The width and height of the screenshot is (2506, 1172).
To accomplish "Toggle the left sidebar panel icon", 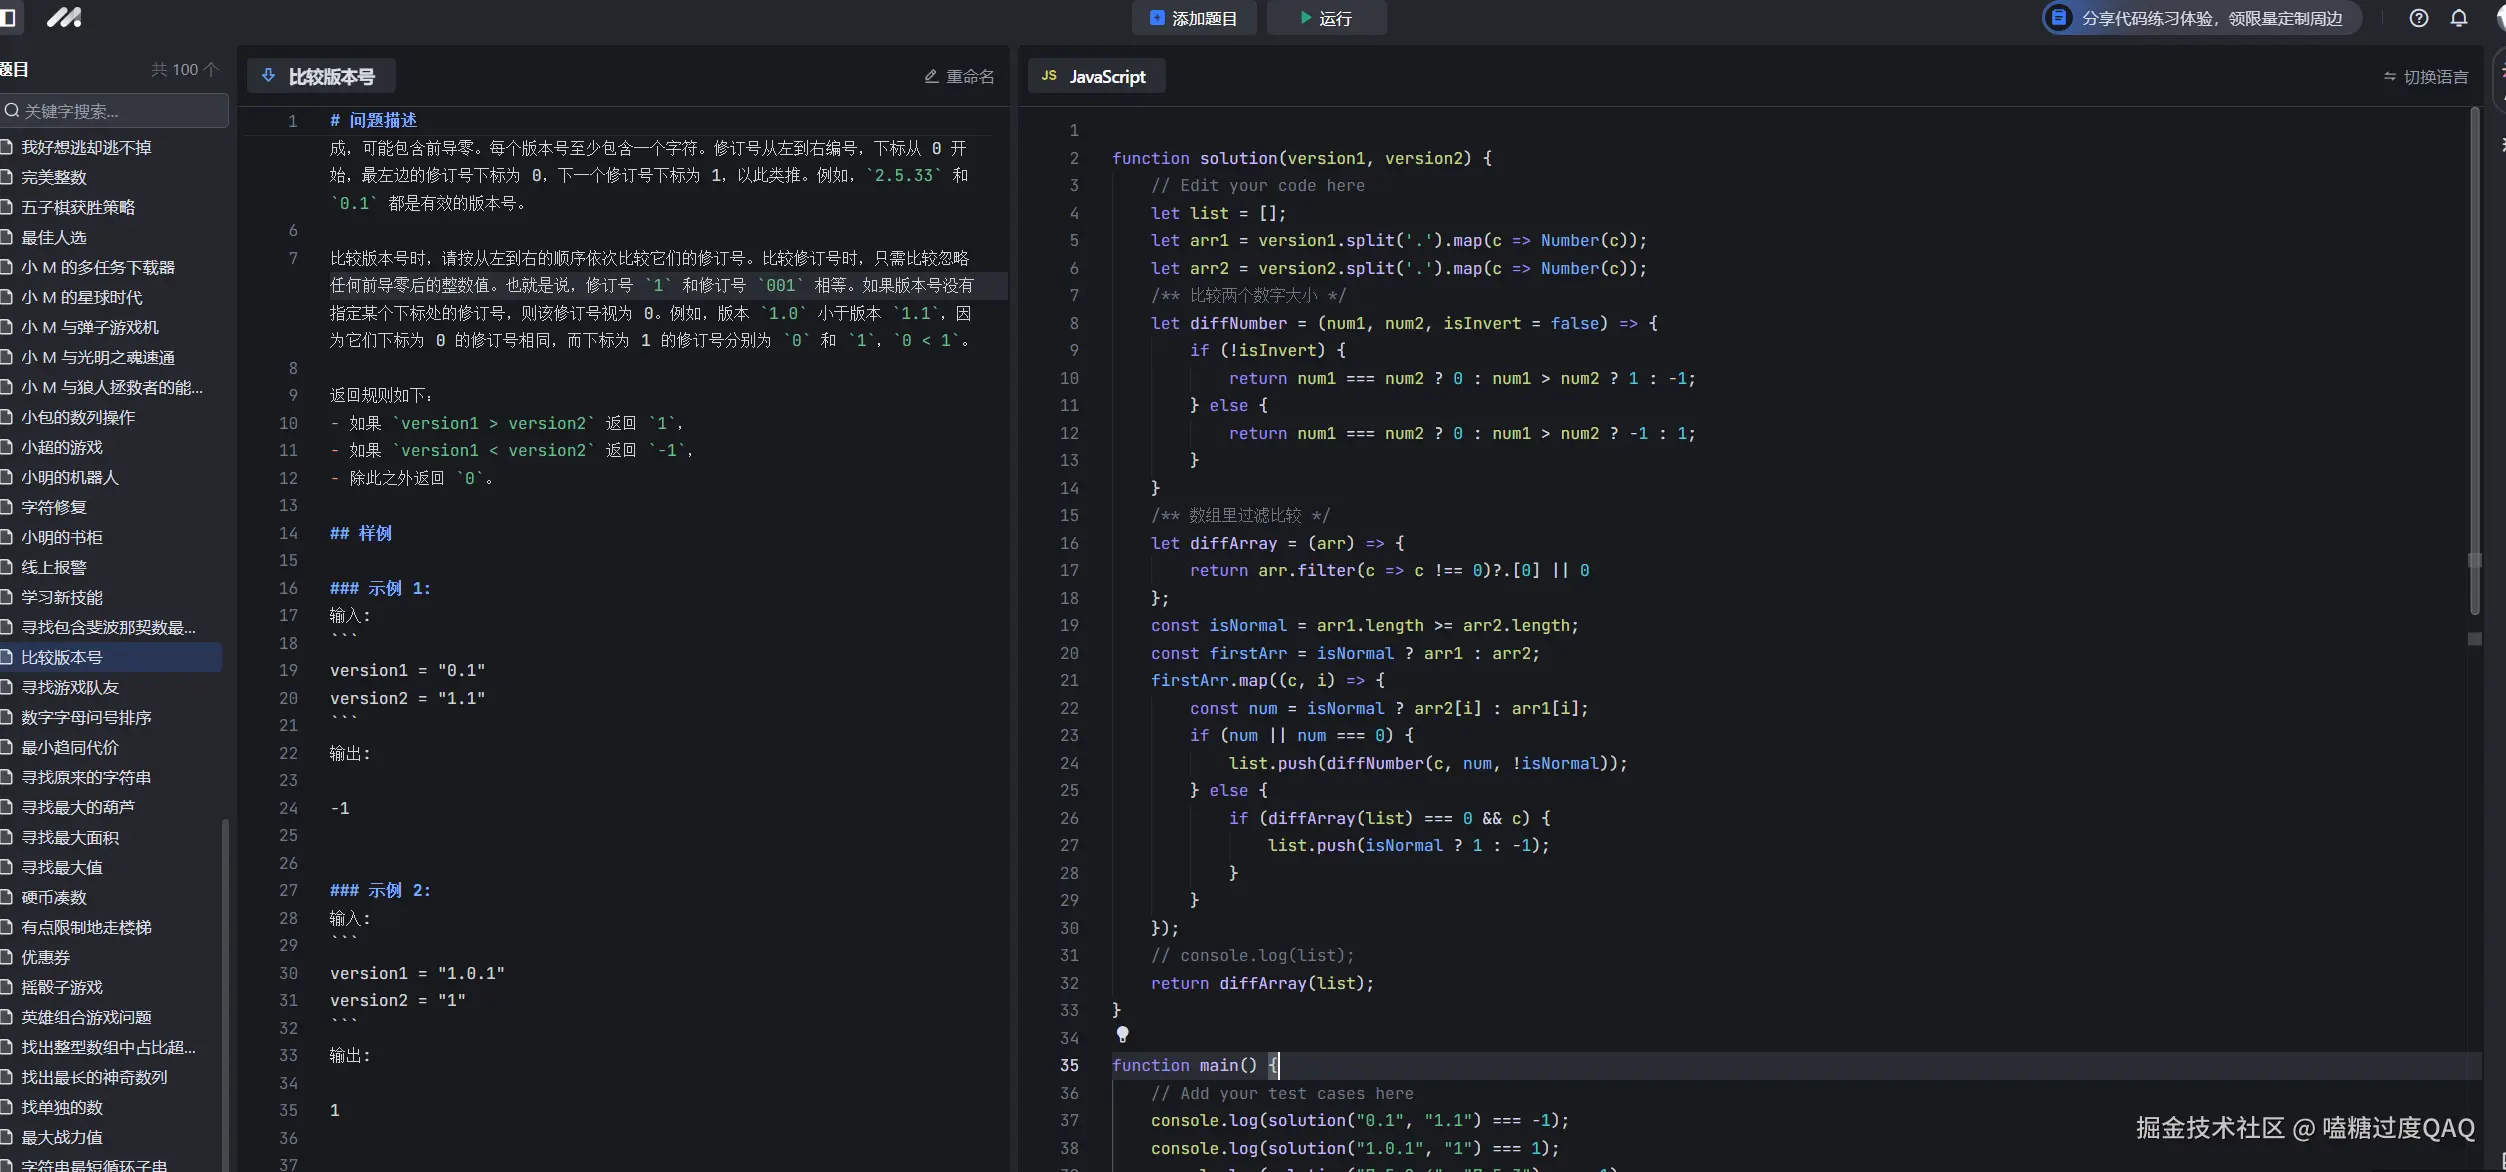I will (x=8, y=18).
